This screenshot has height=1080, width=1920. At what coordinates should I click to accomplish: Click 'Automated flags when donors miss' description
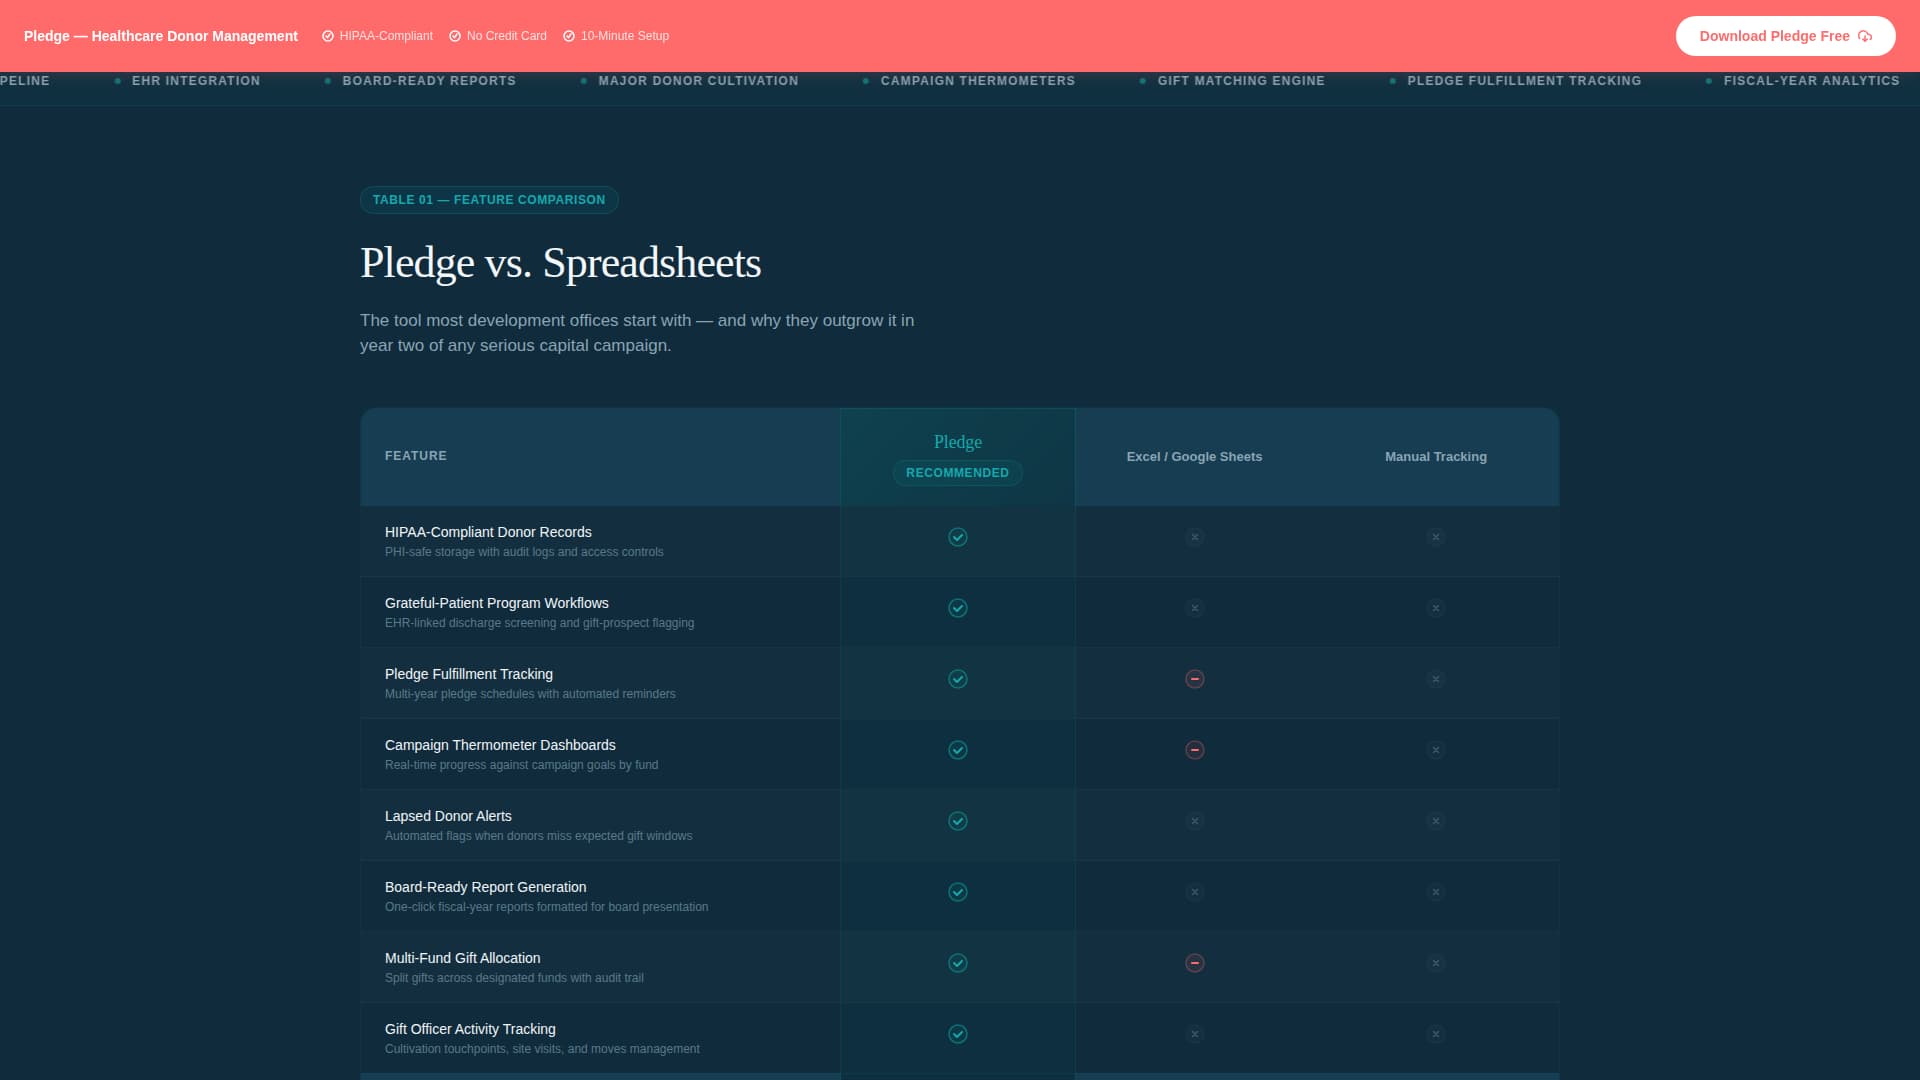[x=539, y=836]
